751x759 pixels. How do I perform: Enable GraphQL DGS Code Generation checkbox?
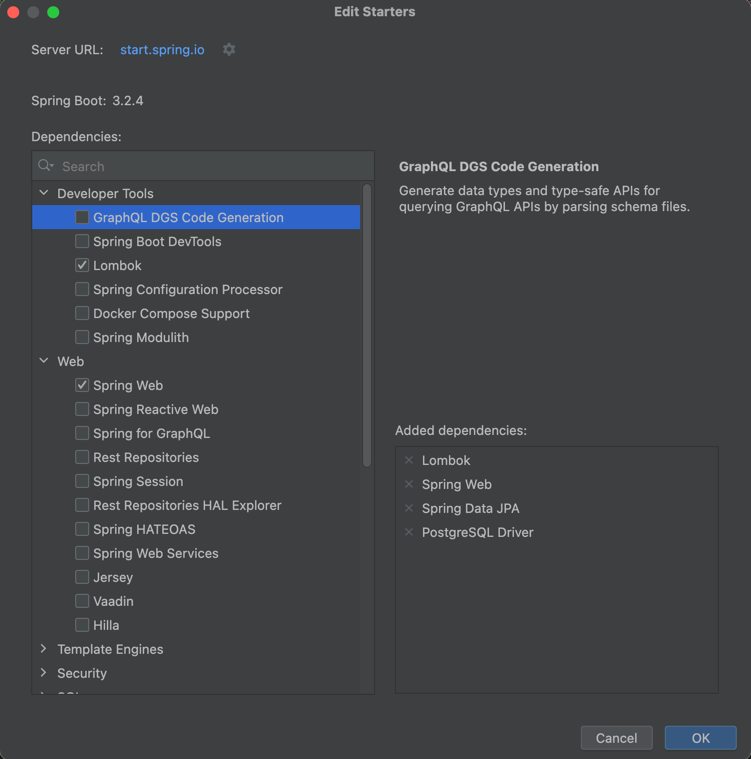82,217
